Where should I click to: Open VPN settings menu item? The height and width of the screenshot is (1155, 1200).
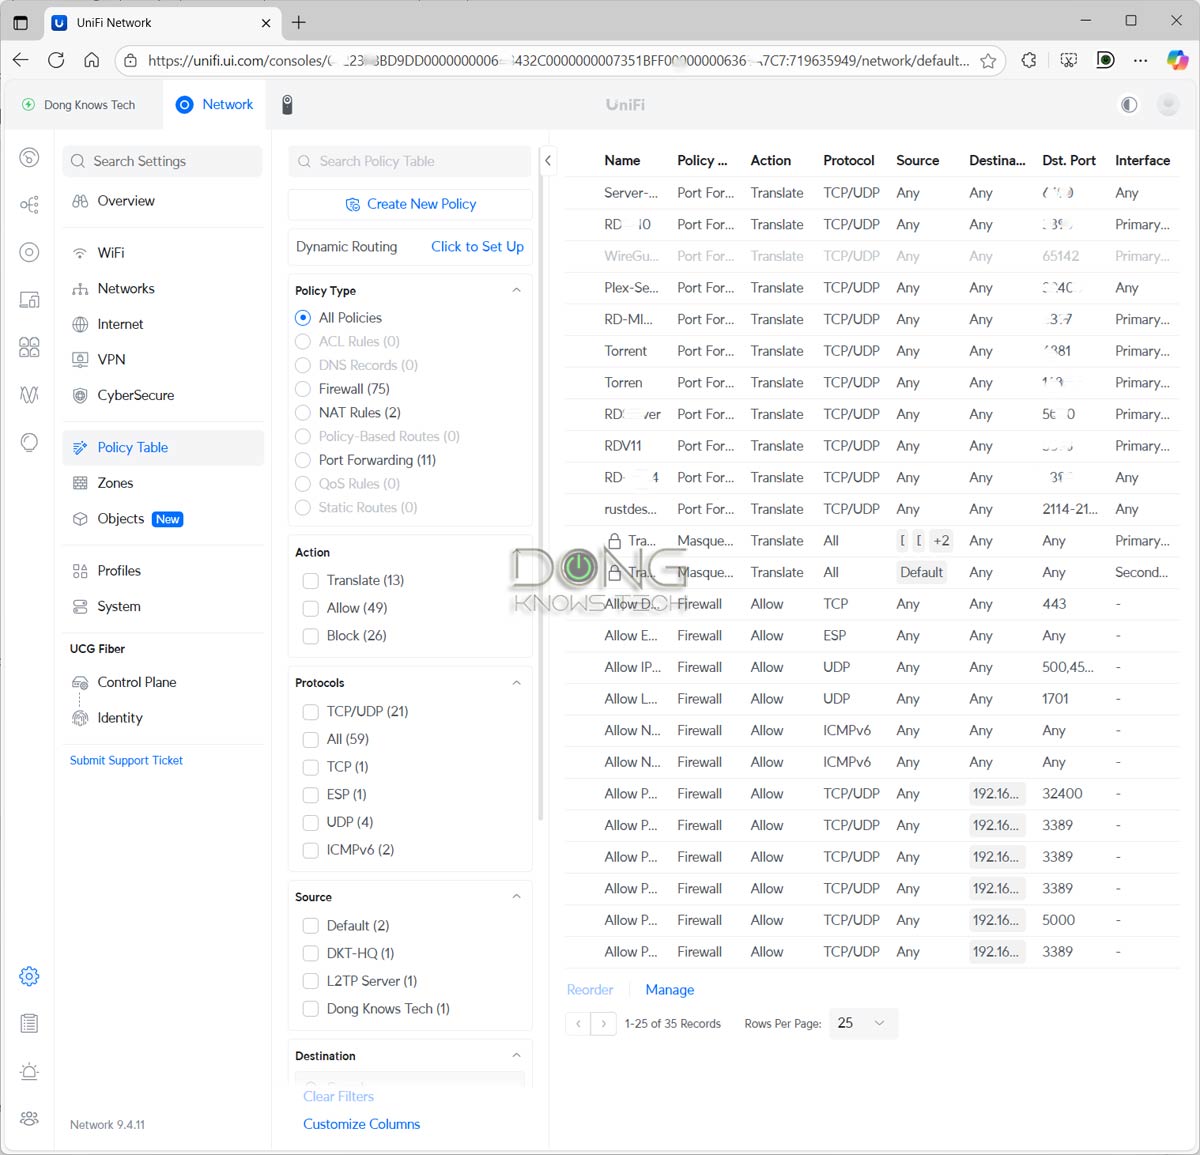(x=162, y=360)
